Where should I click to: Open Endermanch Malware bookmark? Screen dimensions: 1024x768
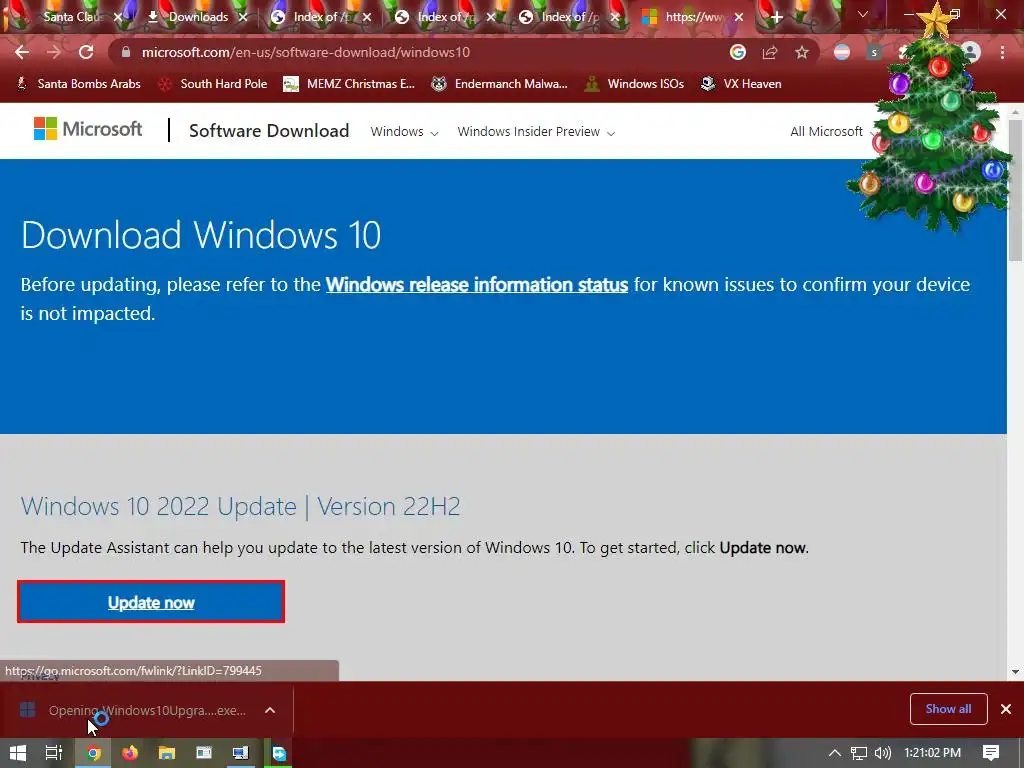tap(500, 84)
